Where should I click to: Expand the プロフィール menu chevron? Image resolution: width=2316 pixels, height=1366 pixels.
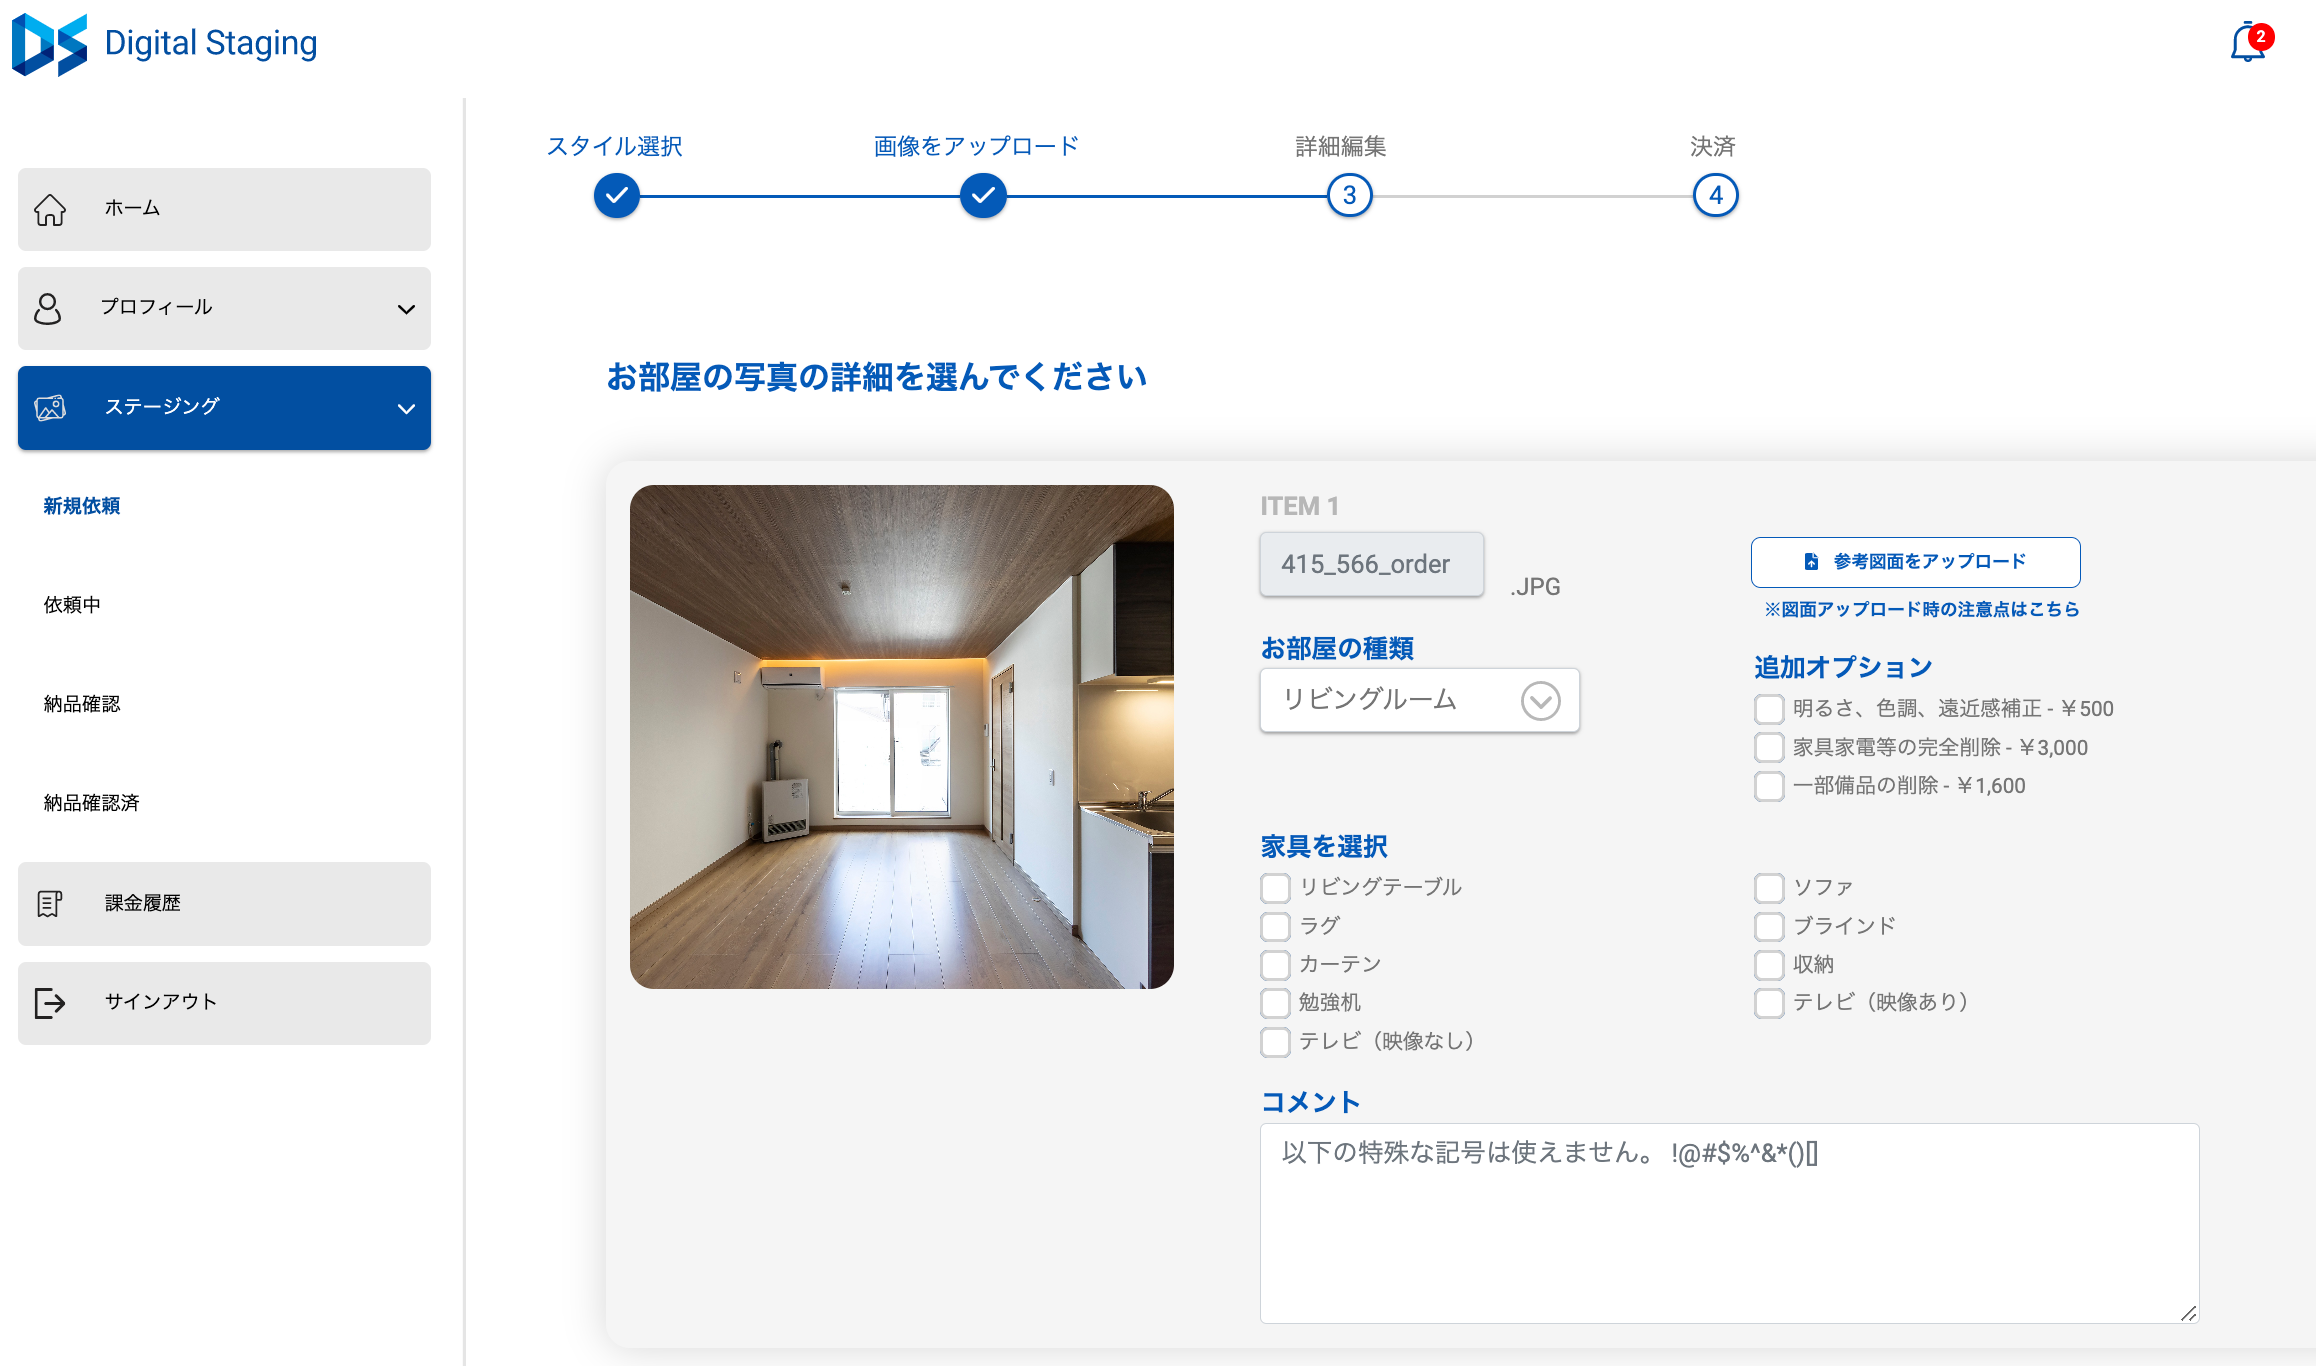[406, 309]
